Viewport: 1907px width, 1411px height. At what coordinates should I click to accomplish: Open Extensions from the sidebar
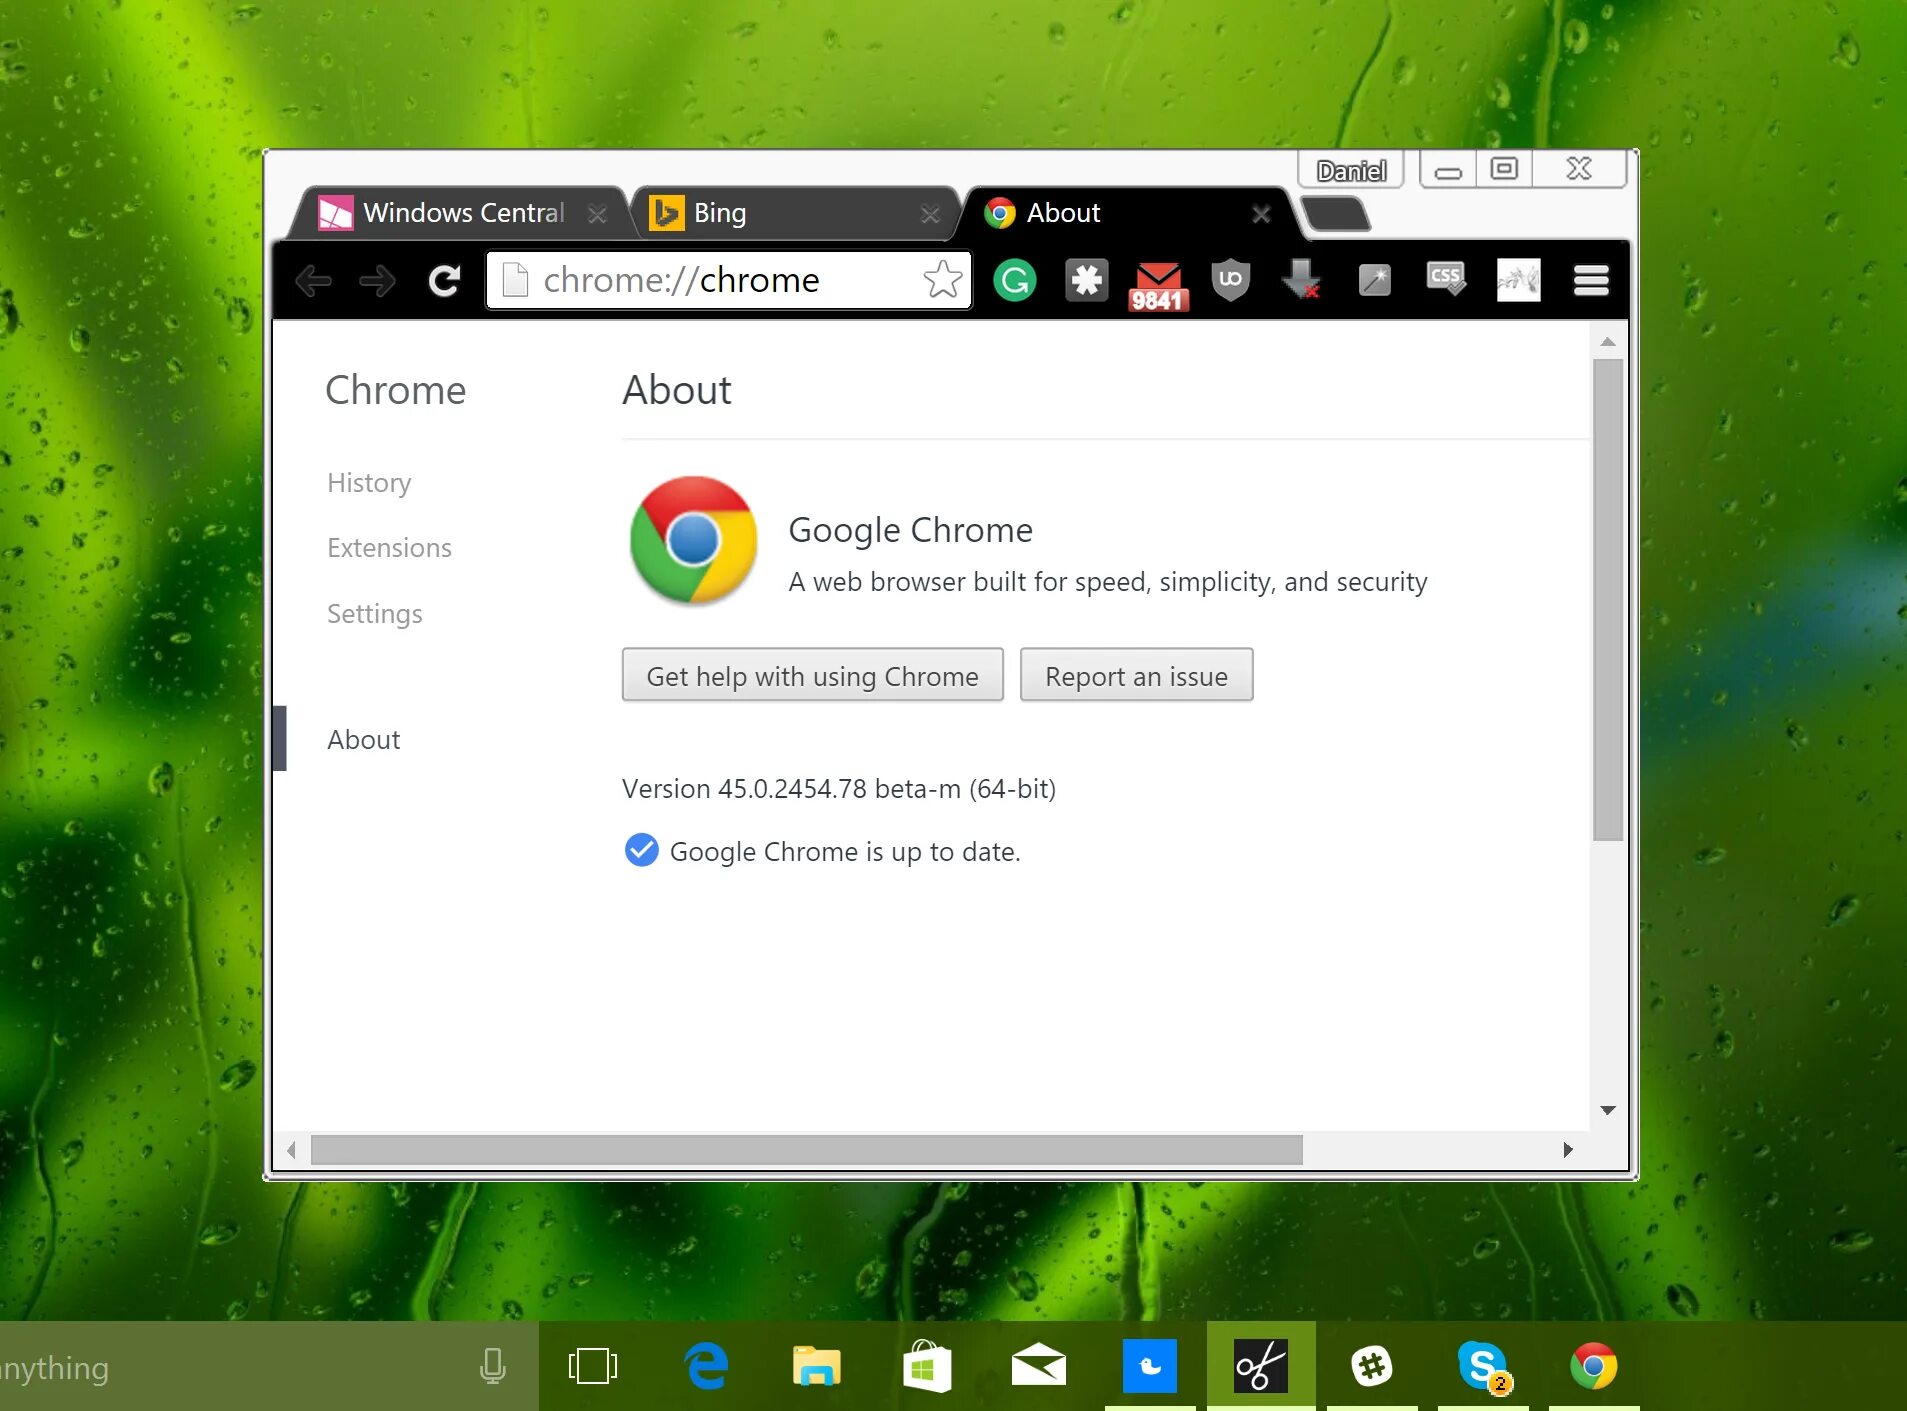coord(389,548)
